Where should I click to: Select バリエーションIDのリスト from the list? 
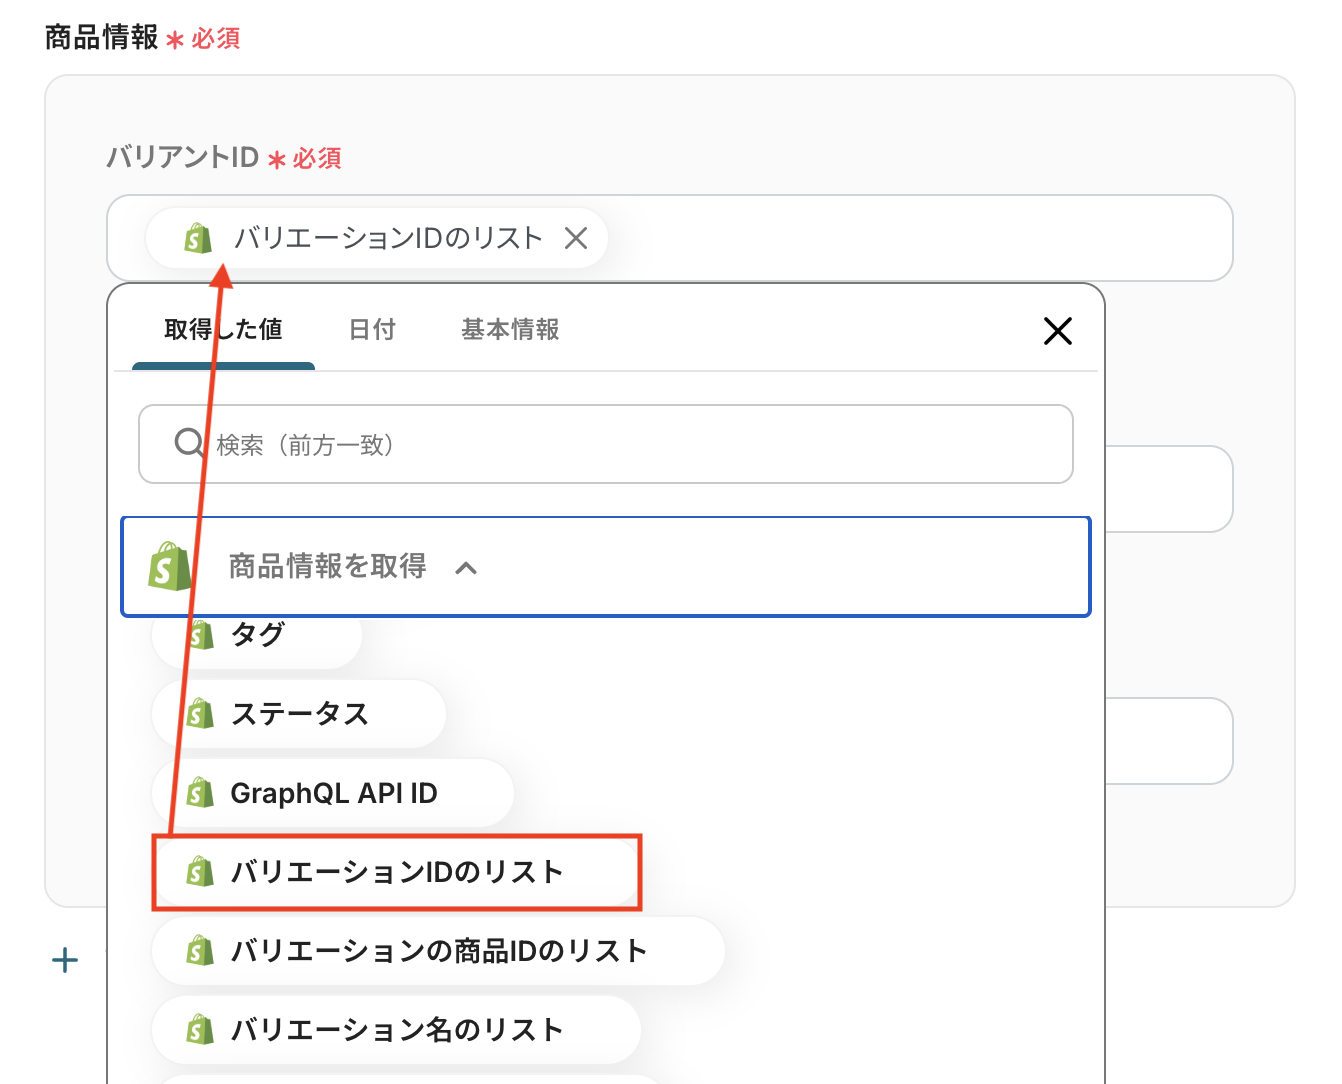click(397, 872)
